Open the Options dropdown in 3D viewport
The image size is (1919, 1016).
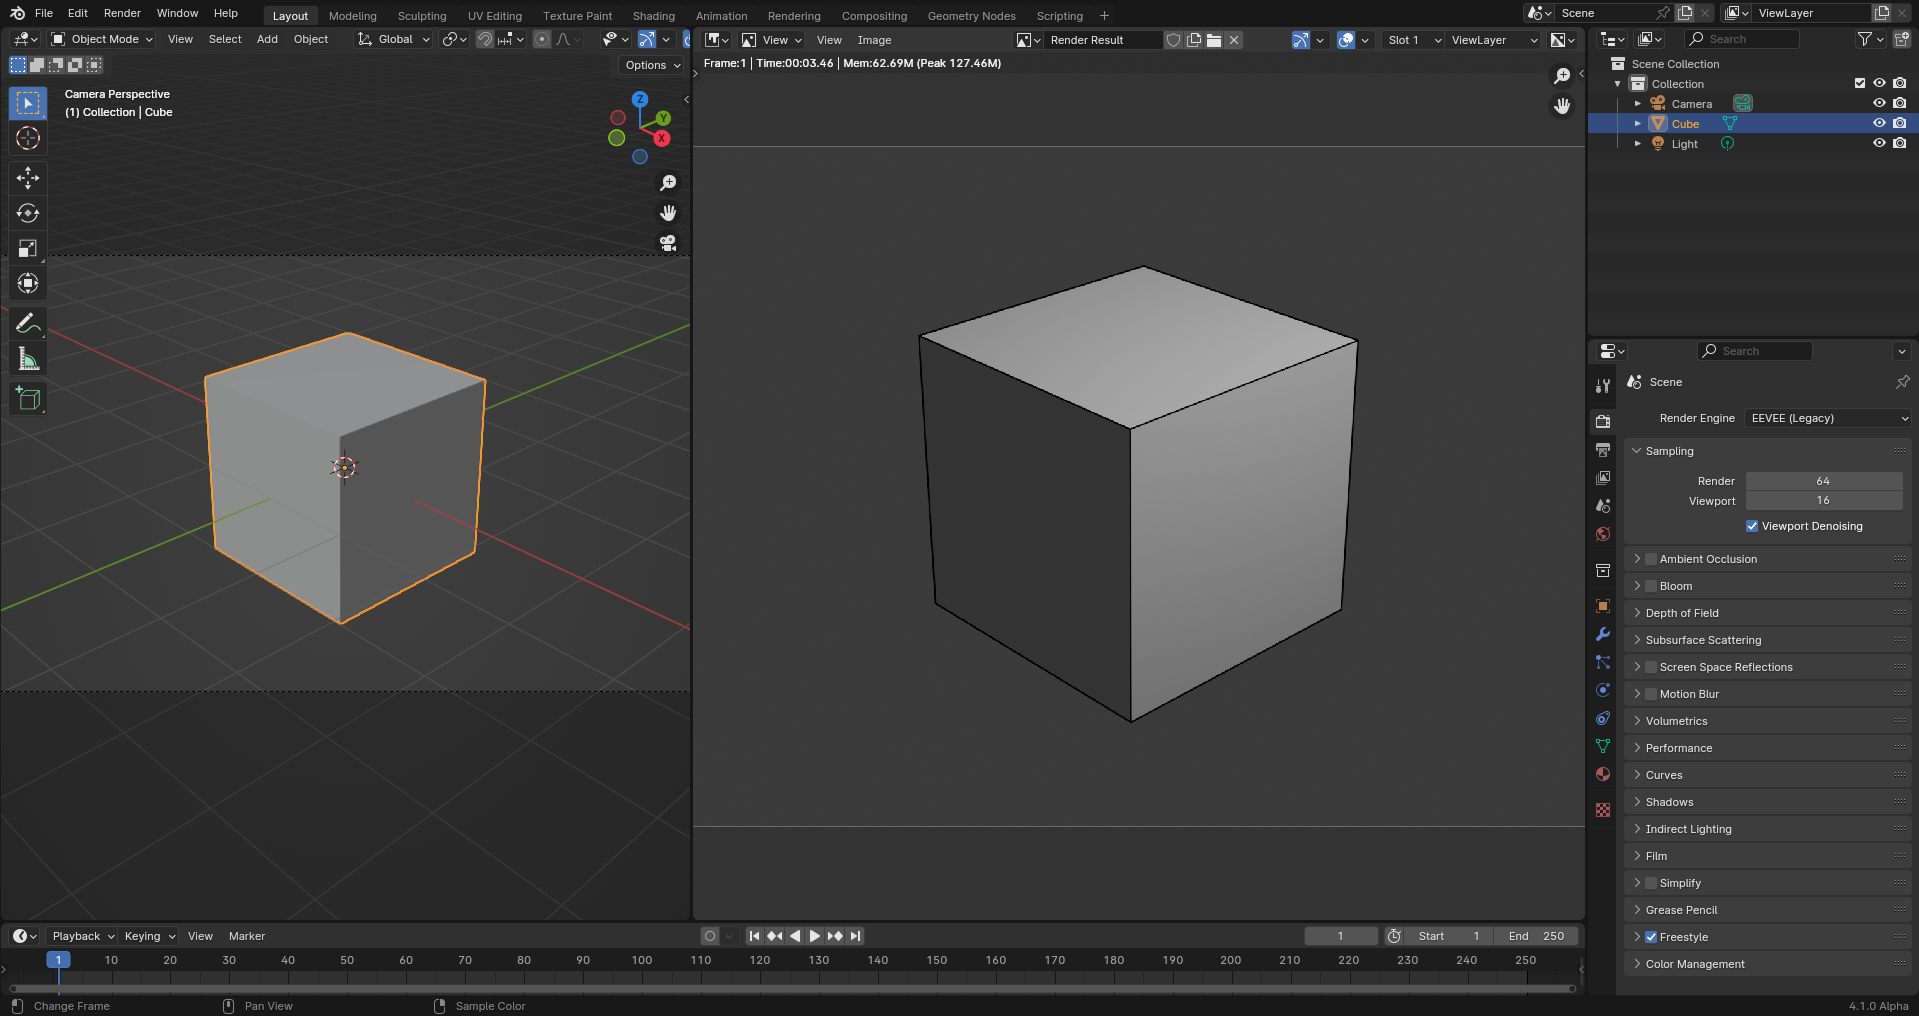pyautogui.click(x=653, y=65)
